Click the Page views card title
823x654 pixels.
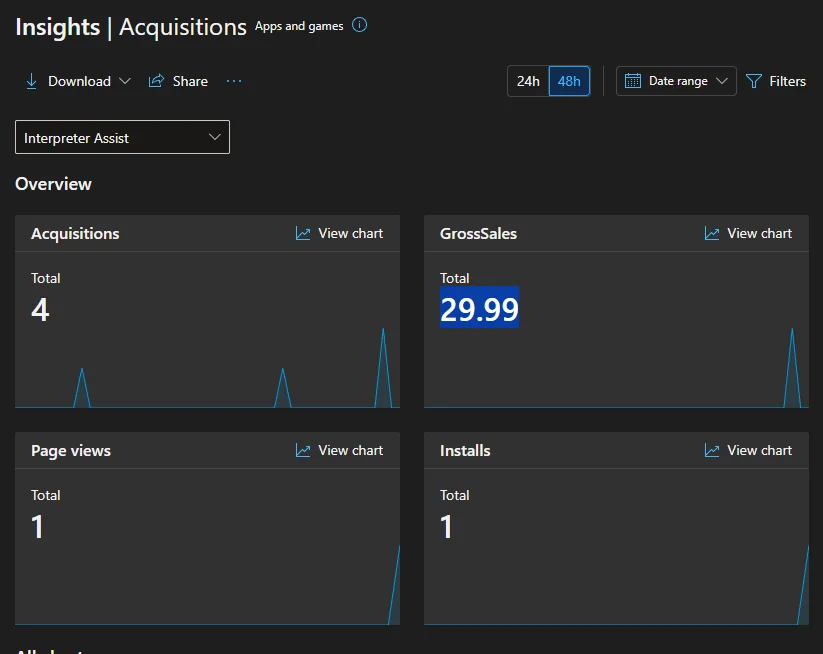[x=71, y=451]
